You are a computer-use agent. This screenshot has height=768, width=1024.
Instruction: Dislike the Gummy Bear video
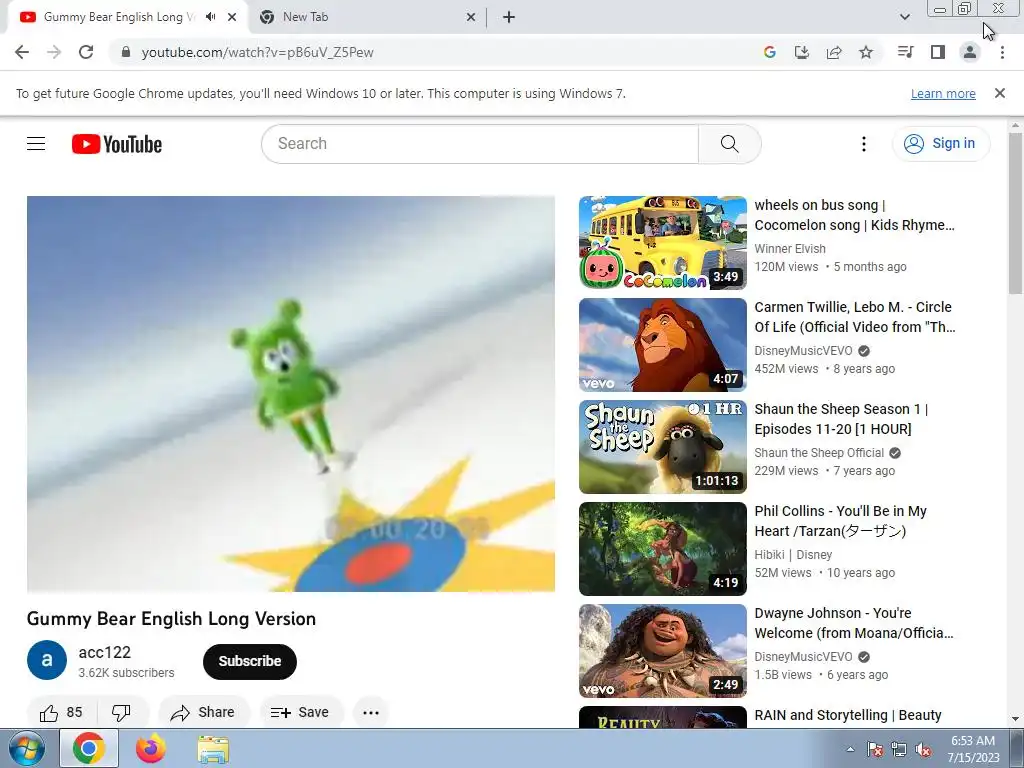pyautogui.click(x=121, y=712)
